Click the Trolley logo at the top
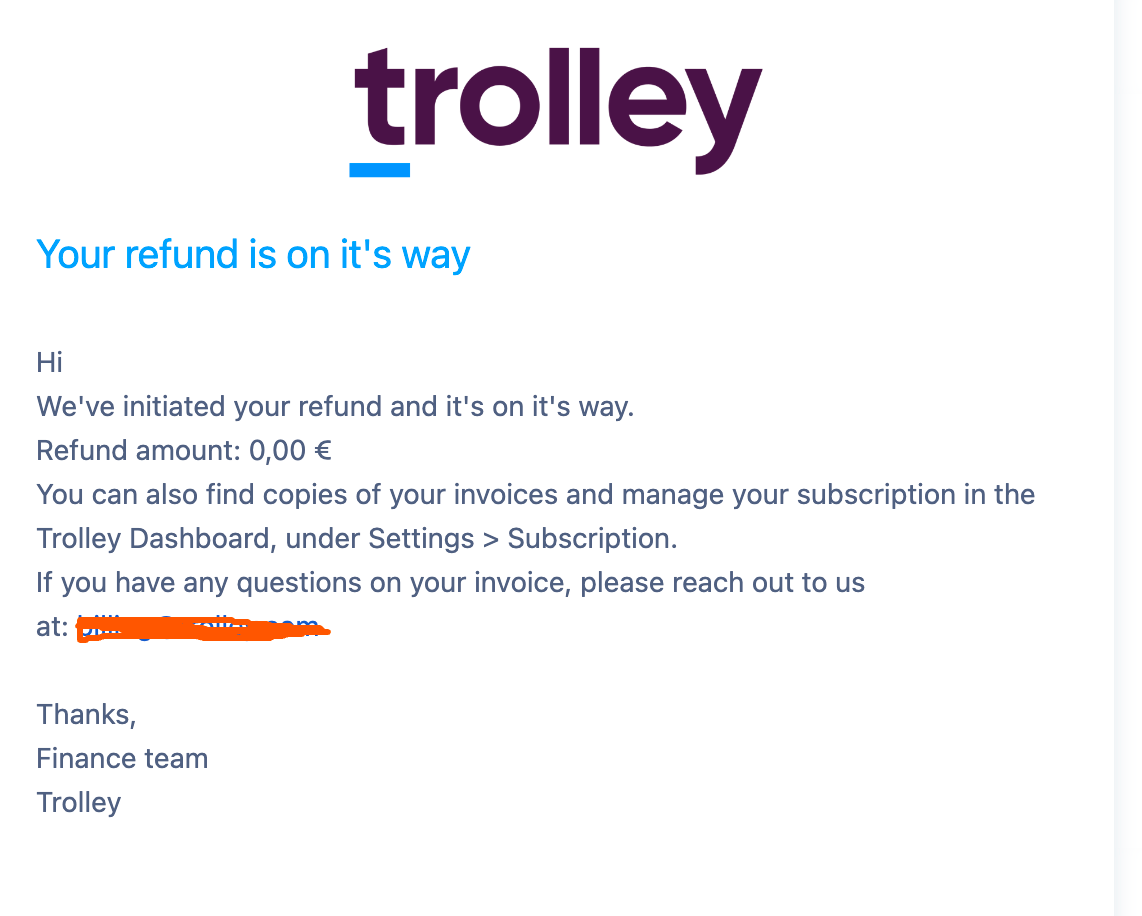The image size is (1142, 916). (x=558, y=108)
